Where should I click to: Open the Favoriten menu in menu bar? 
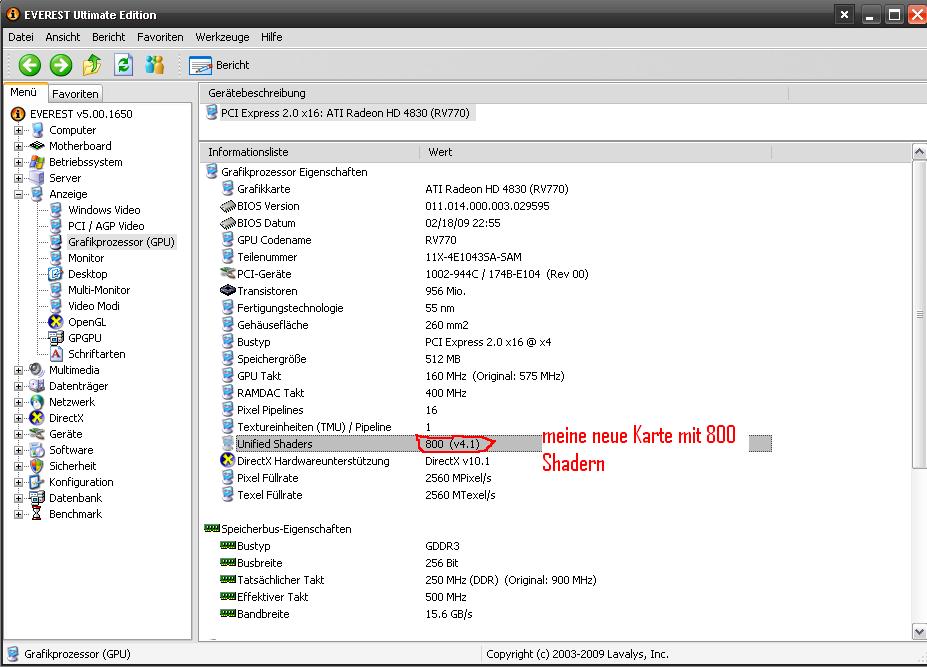(160, 37)
